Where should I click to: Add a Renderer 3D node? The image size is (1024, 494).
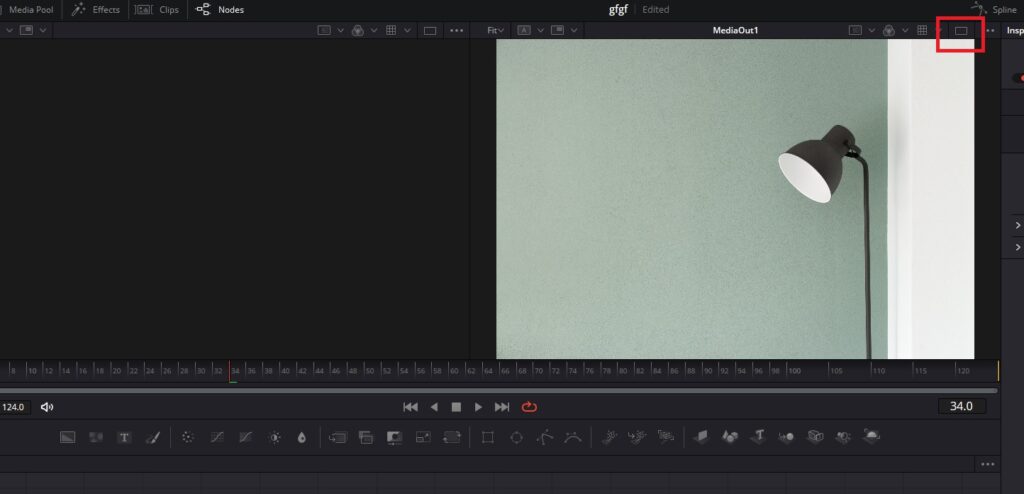[x=872, y=436]
